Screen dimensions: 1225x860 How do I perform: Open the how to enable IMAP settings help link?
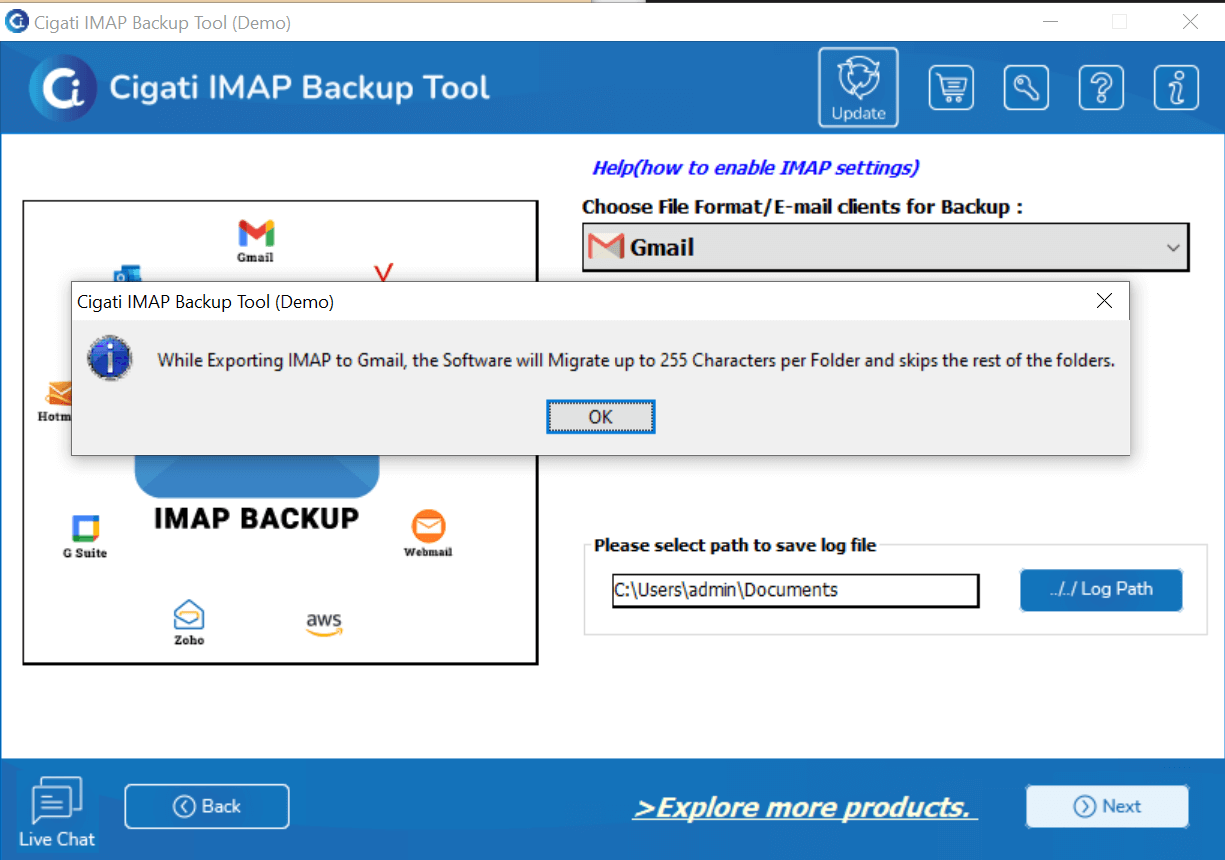tap(756, 168)
